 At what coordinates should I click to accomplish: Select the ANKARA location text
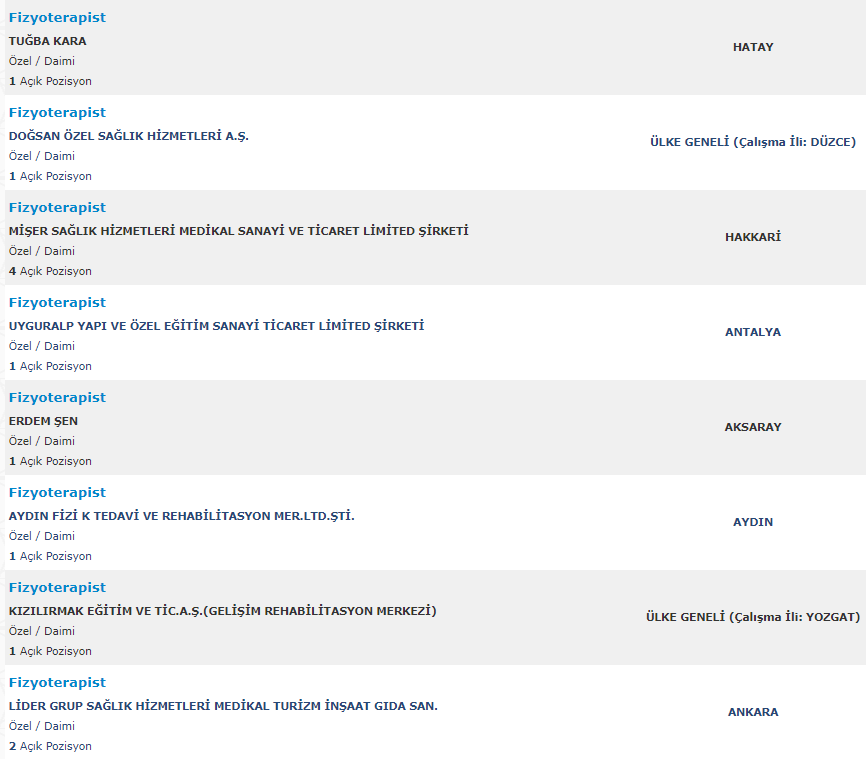pyautogui.click(x=753, y=712)
